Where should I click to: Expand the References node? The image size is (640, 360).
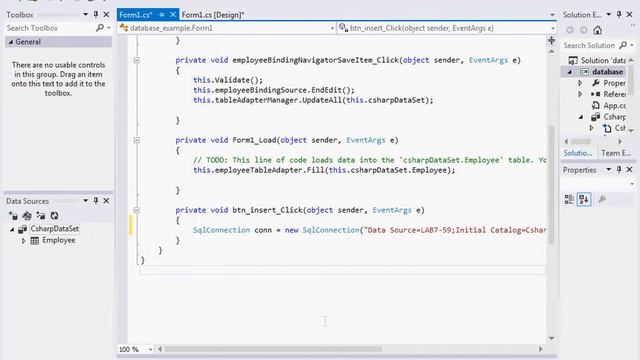tap(580, 95)
